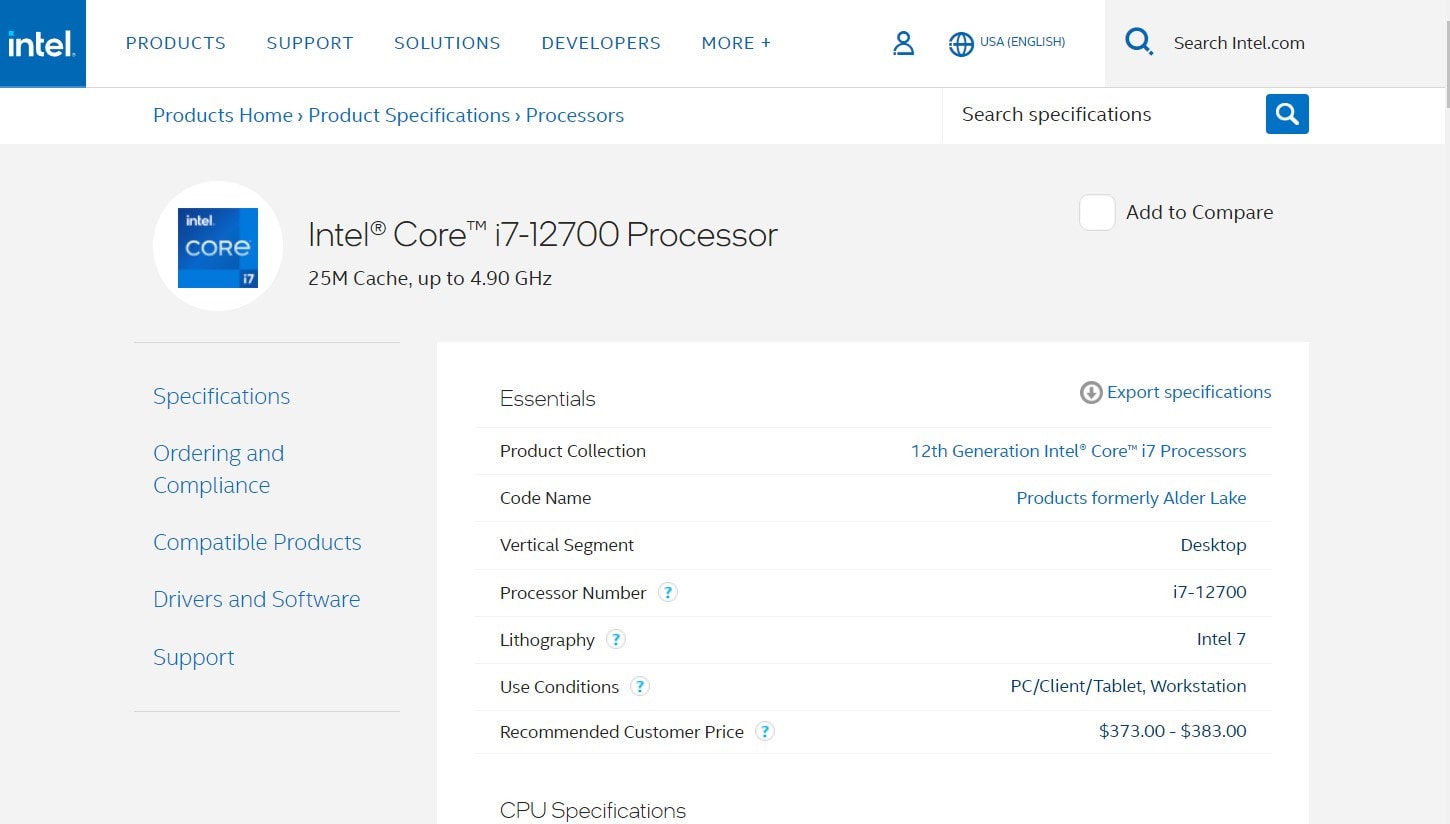The width and height of the screenshot is (1450, 824).
Task: Open Products formerly Alder Lake link
Action: pos(1131,498)
